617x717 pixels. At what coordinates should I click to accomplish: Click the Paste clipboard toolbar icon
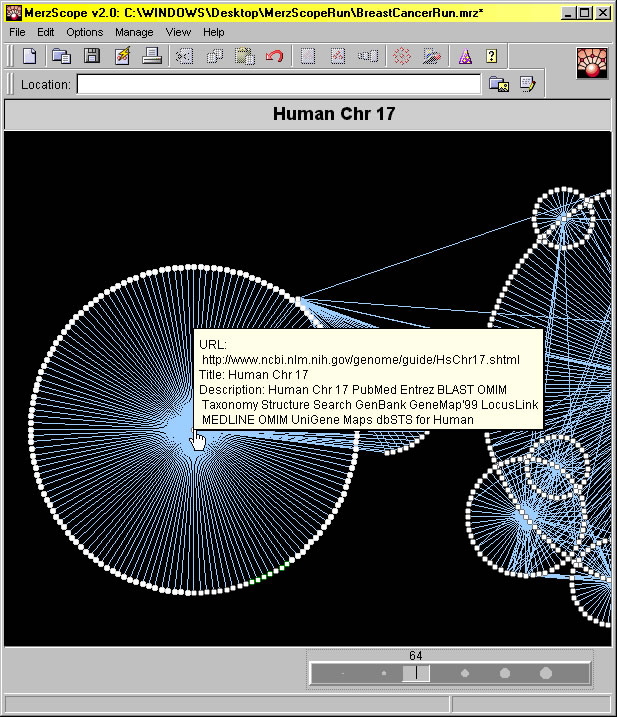[244, 56]
